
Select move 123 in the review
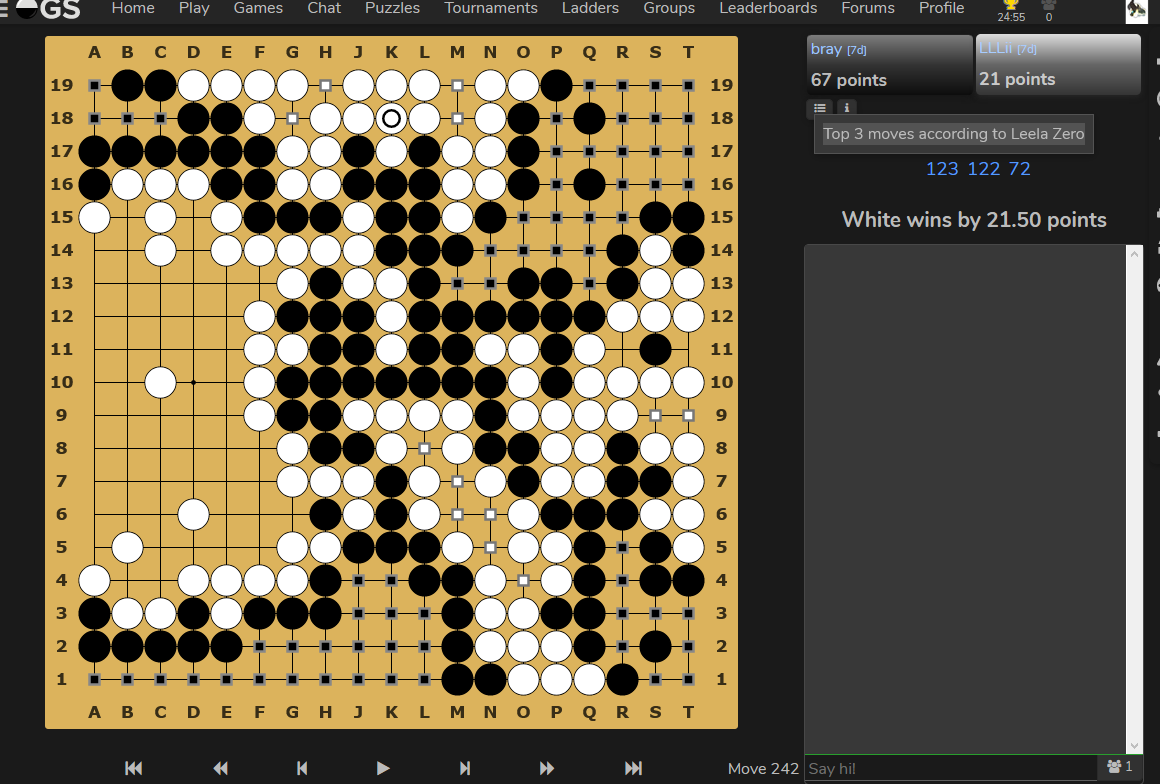[x=942, y=169]
